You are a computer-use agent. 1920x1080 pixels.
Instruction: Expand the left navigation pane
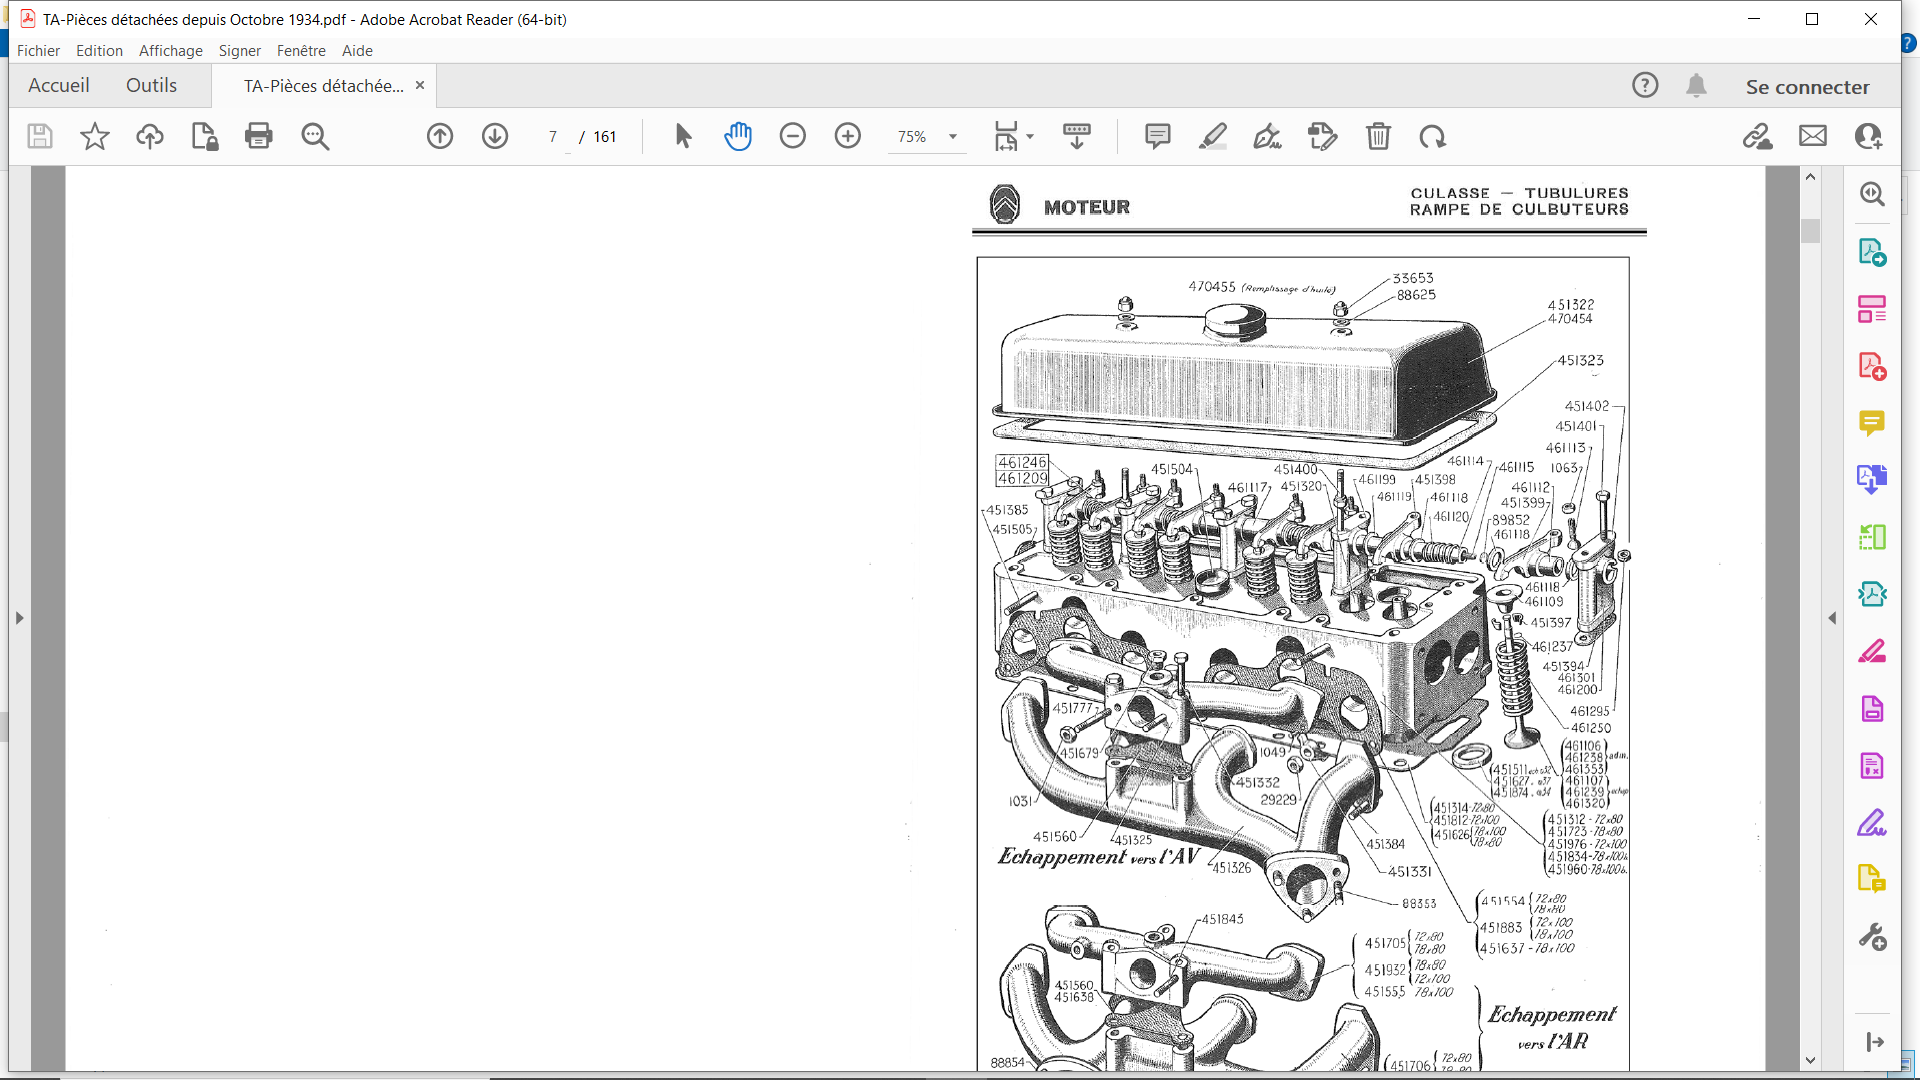19,618
